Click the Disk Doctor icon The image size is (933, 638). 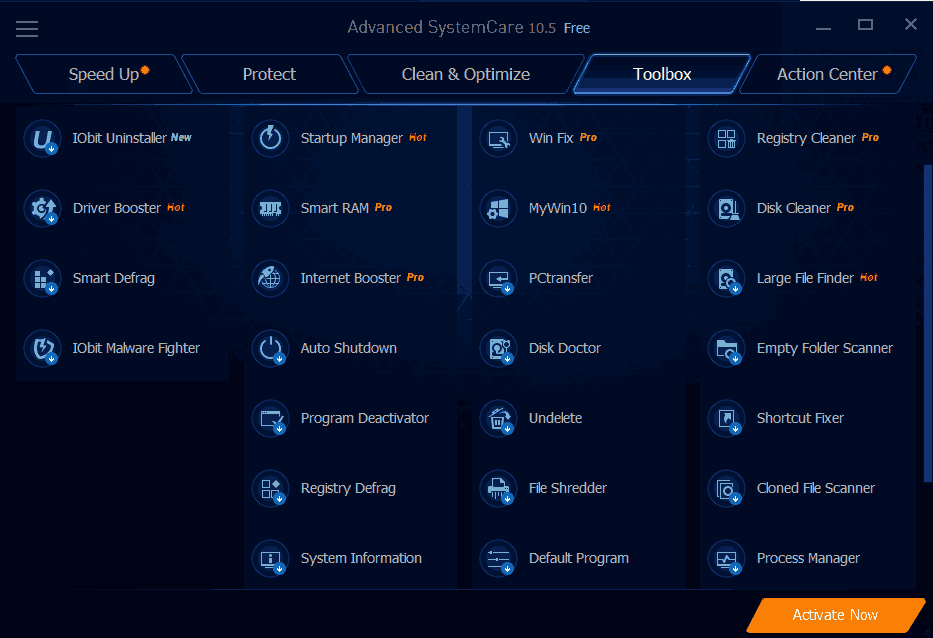click(499, 348)
